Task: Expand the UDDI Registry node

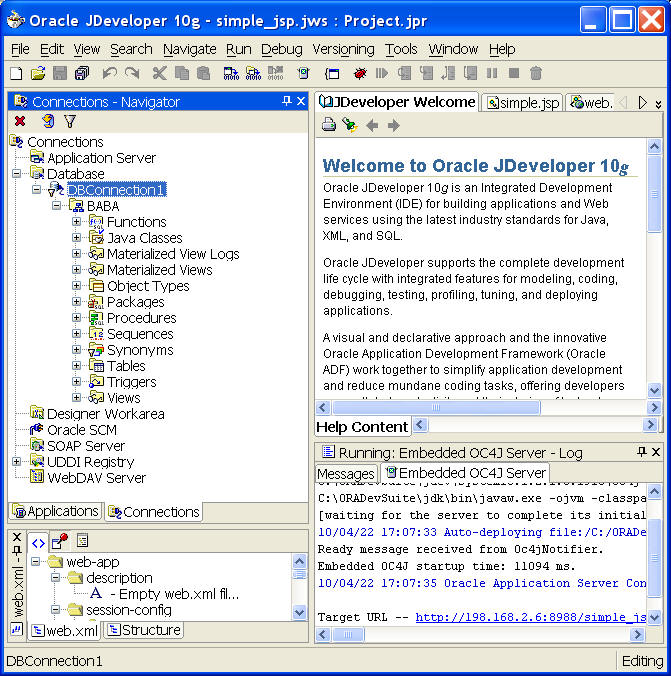Action: pos(16,462)
